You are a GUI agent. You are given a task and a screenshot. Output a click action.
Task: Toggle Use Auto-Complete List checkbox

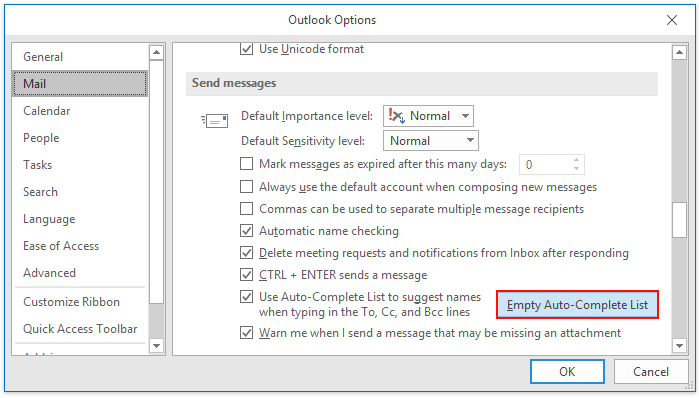[x=247, y=297]
